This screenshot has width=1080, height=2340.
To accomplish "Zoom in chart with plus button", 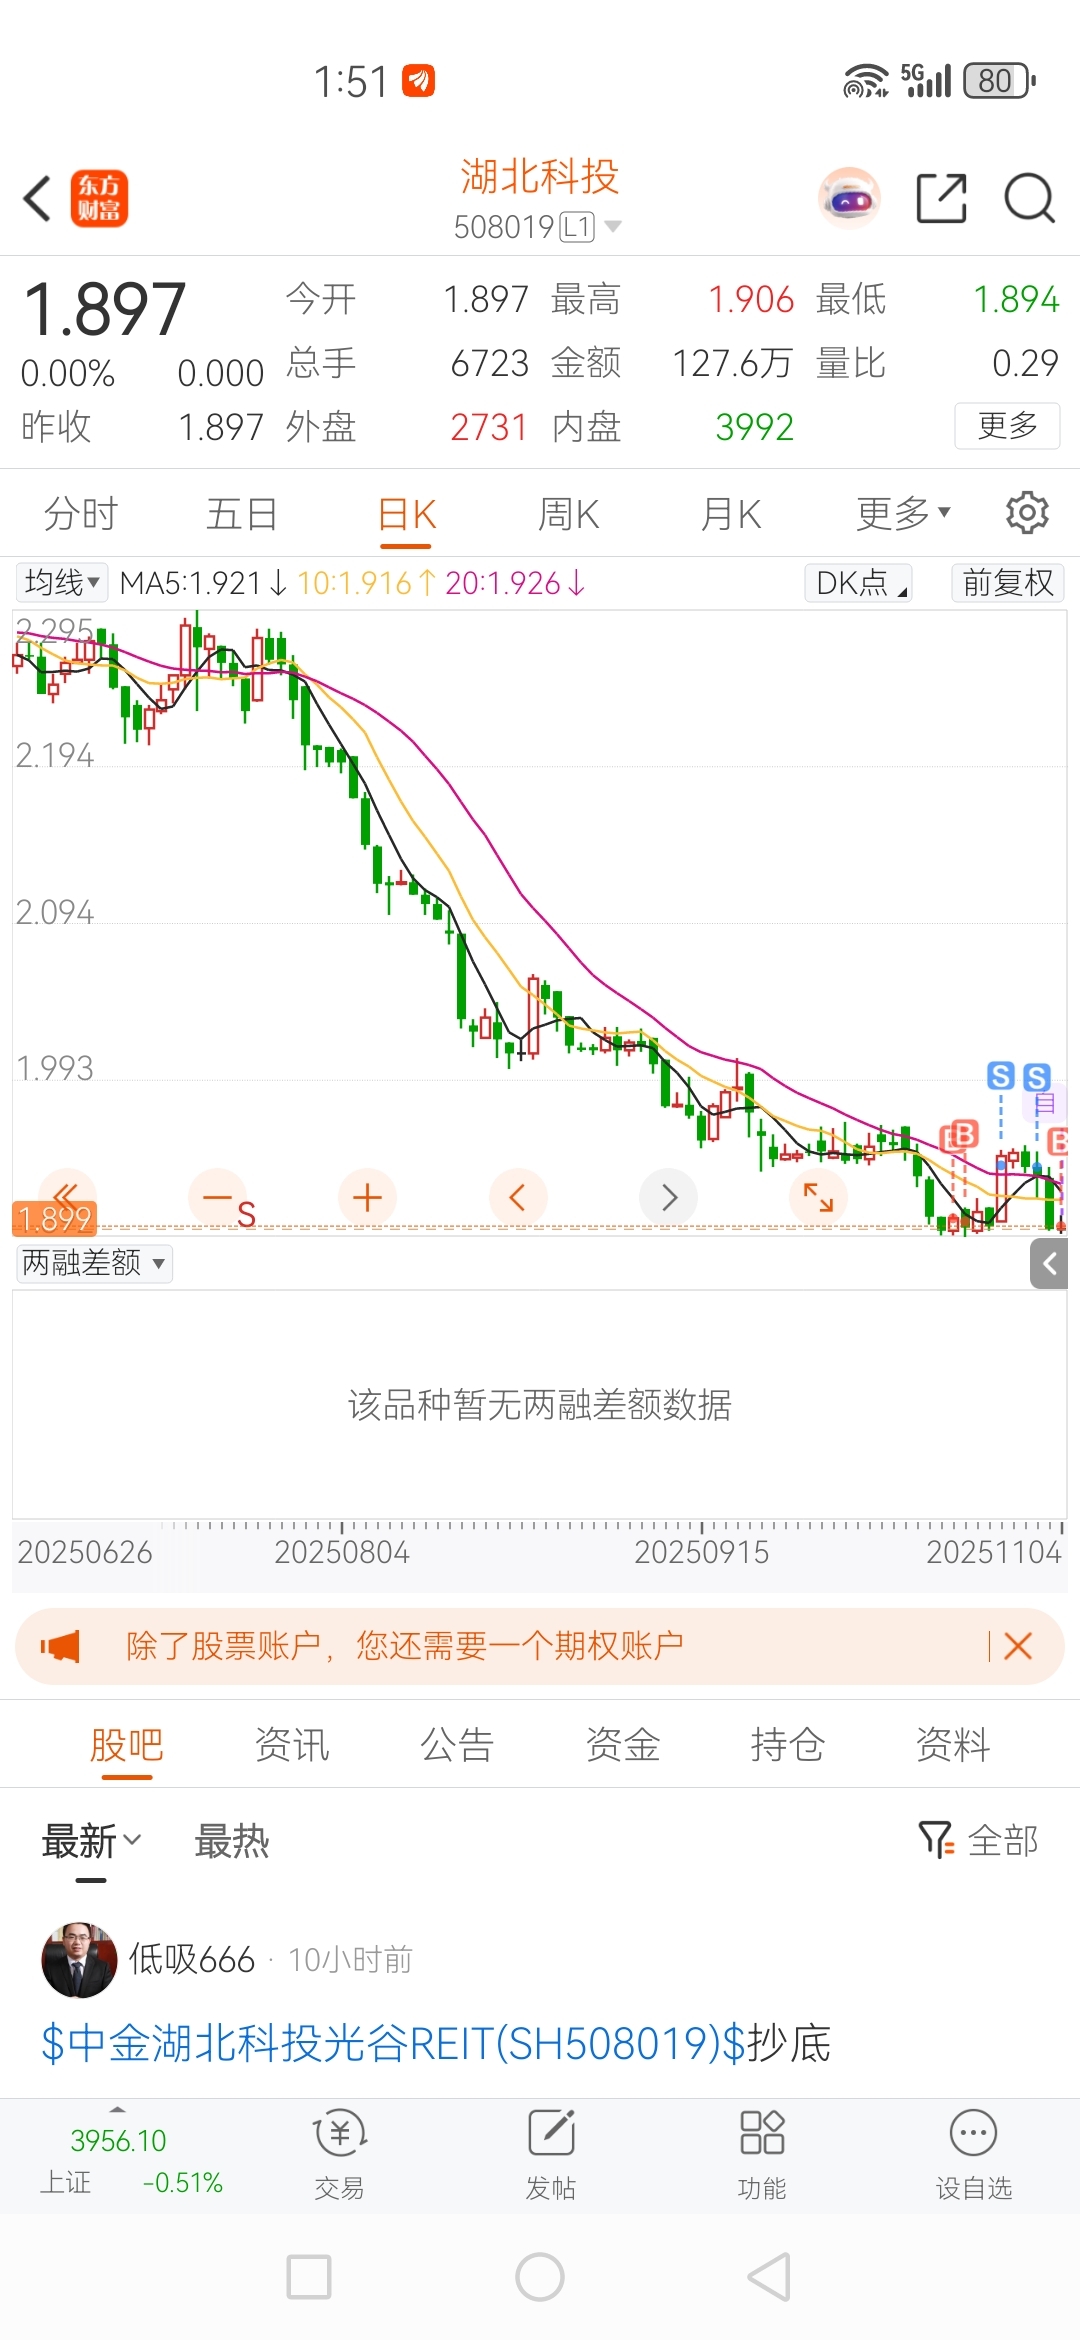I will click(x=367, y=1197).
